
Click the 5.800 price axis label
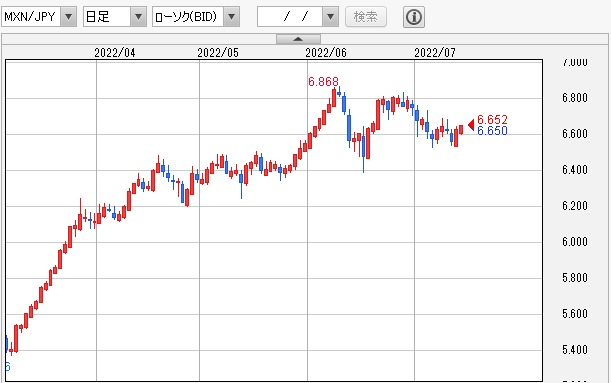coord(575,278)
